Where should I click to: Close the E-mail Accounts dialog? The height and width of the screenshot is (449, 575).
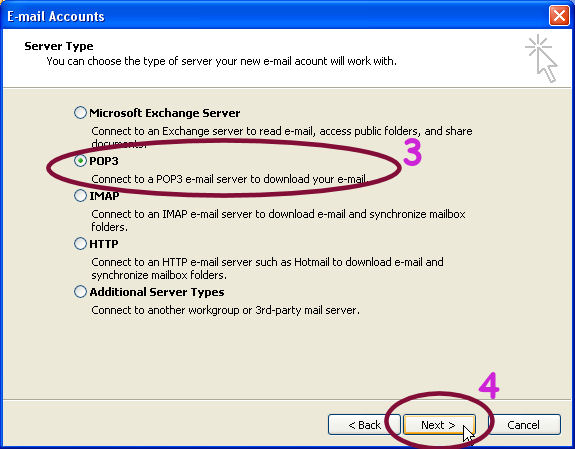pyautogui.click(x=559, y=16)
